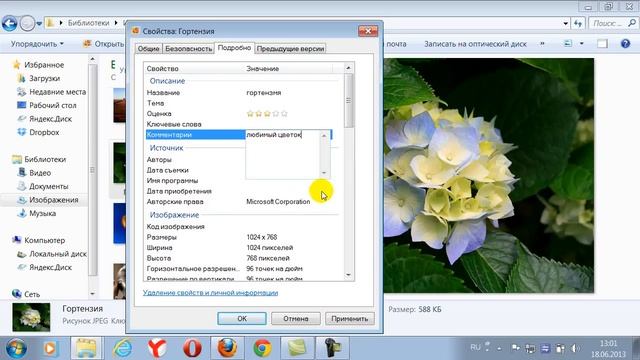Open Загрузки folder in the sidebar
640x360 pixels.
coord(39,78)
